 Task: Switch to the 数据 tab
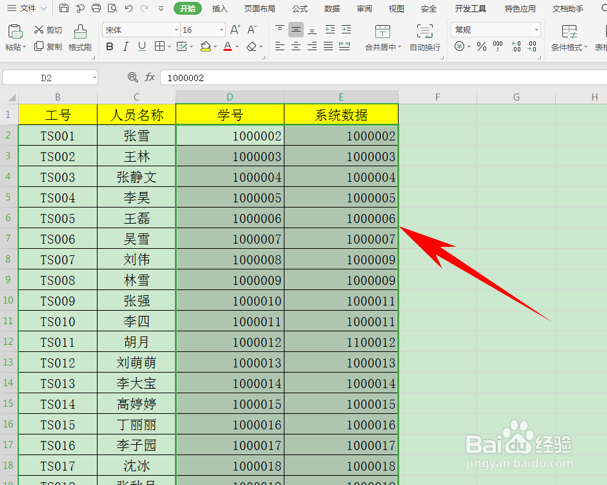click(332, 9)
